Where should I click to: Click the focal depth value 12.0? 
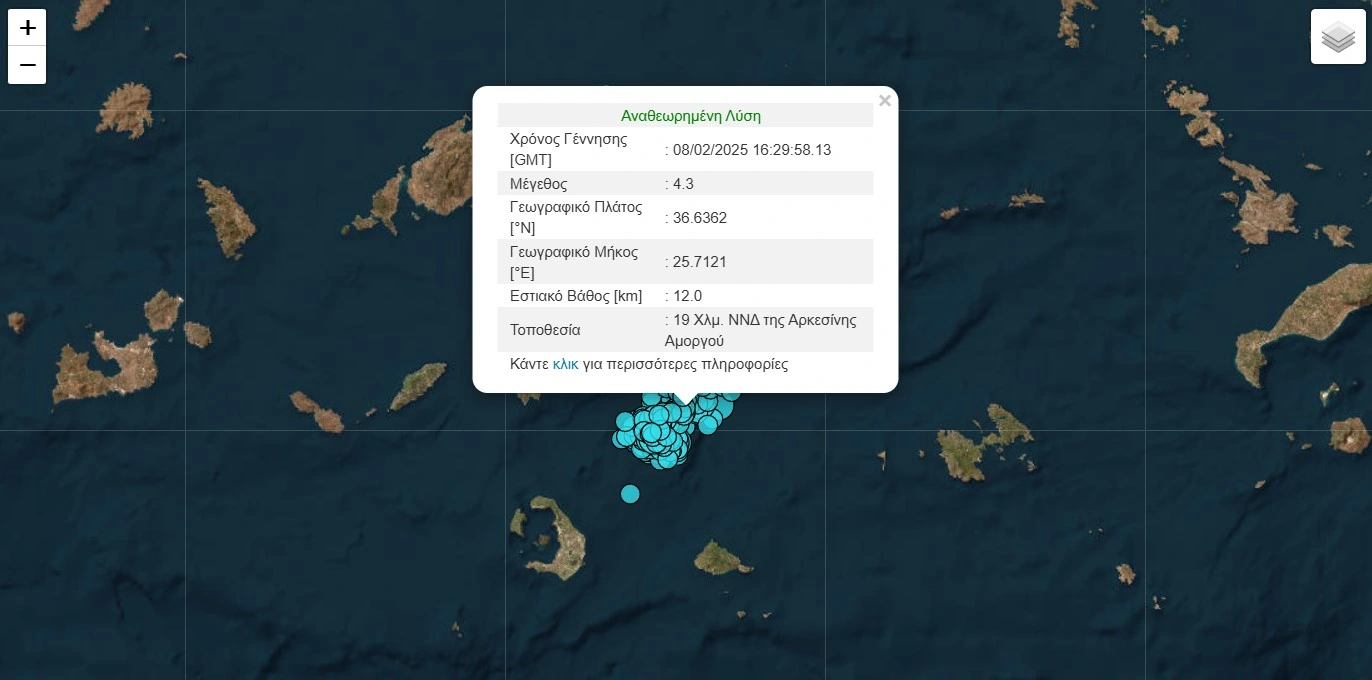[x=687, y=296]
